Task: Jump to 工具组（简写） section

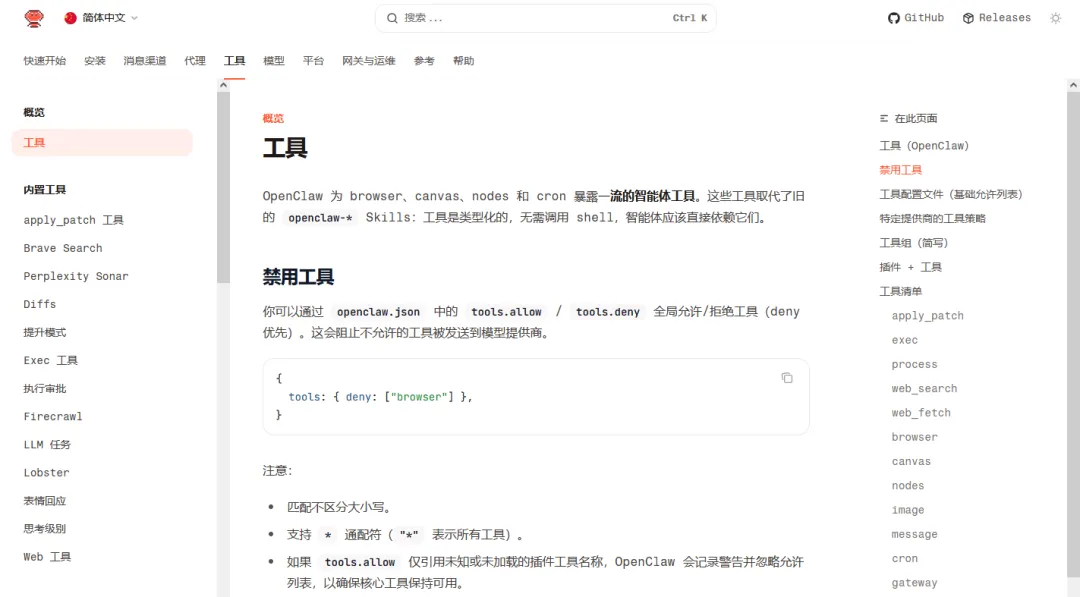Action: (x=914, y=243)
